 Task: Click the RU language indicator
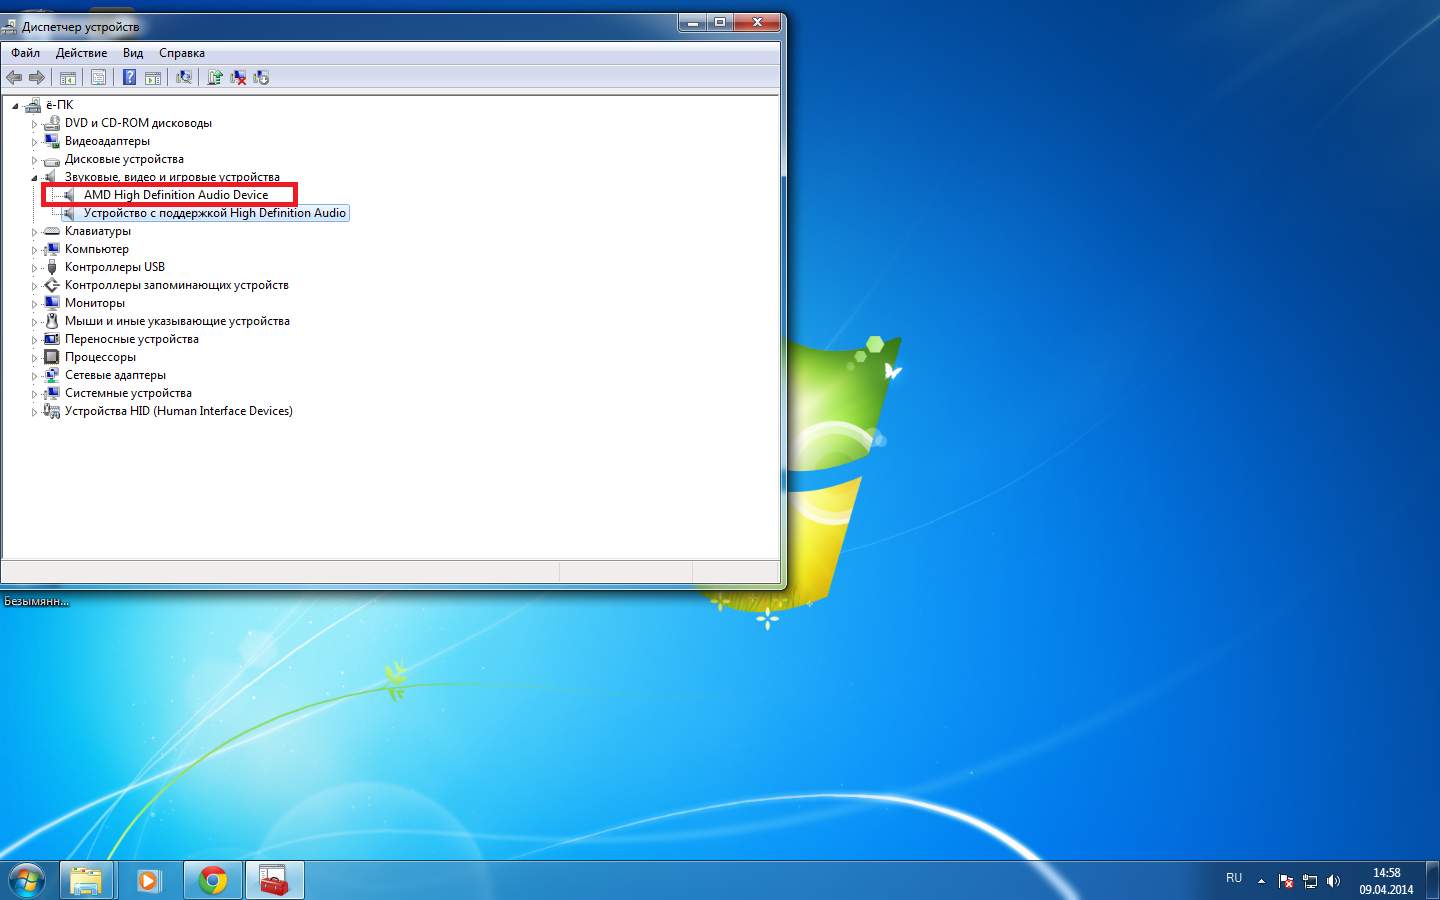(1234, 878)
